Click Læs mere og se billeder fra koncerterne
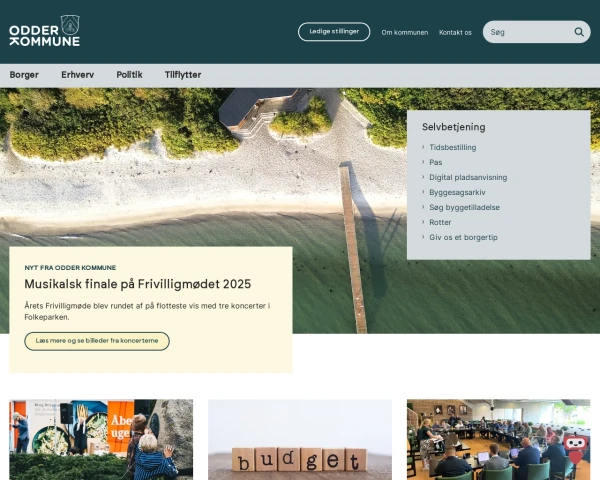 point(97,341)
